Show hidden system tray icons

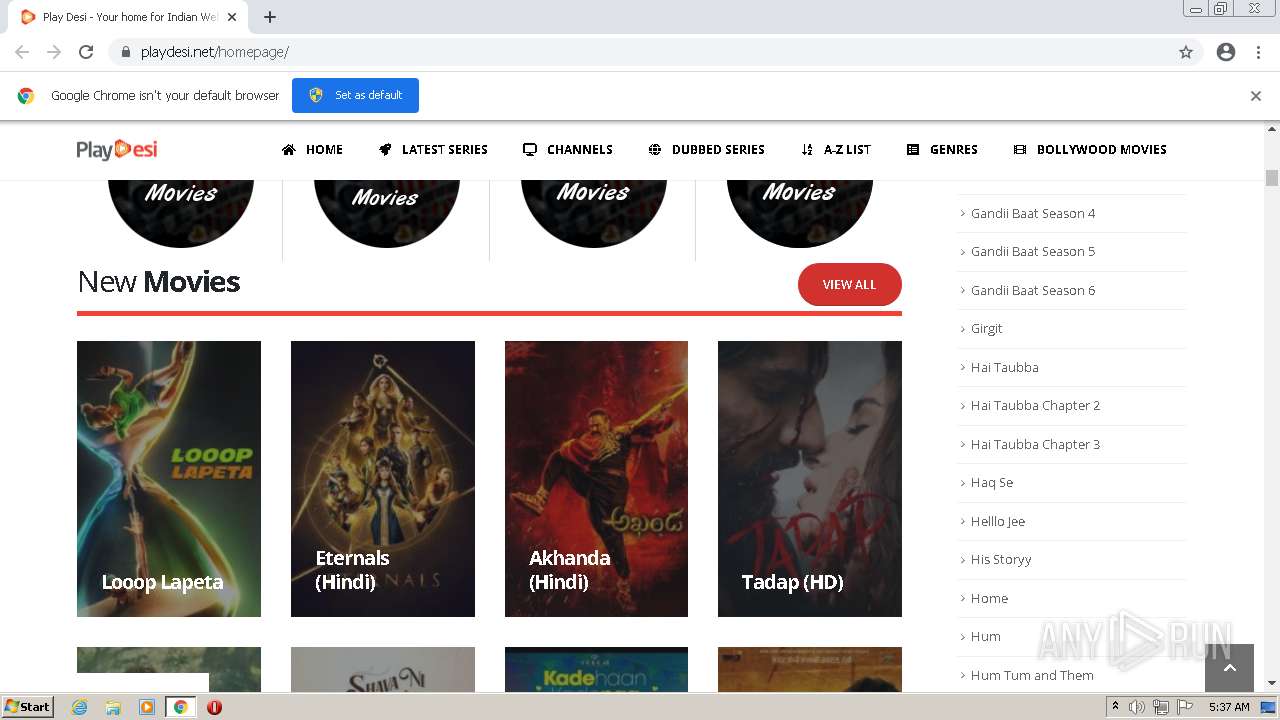pos(1115,707)
